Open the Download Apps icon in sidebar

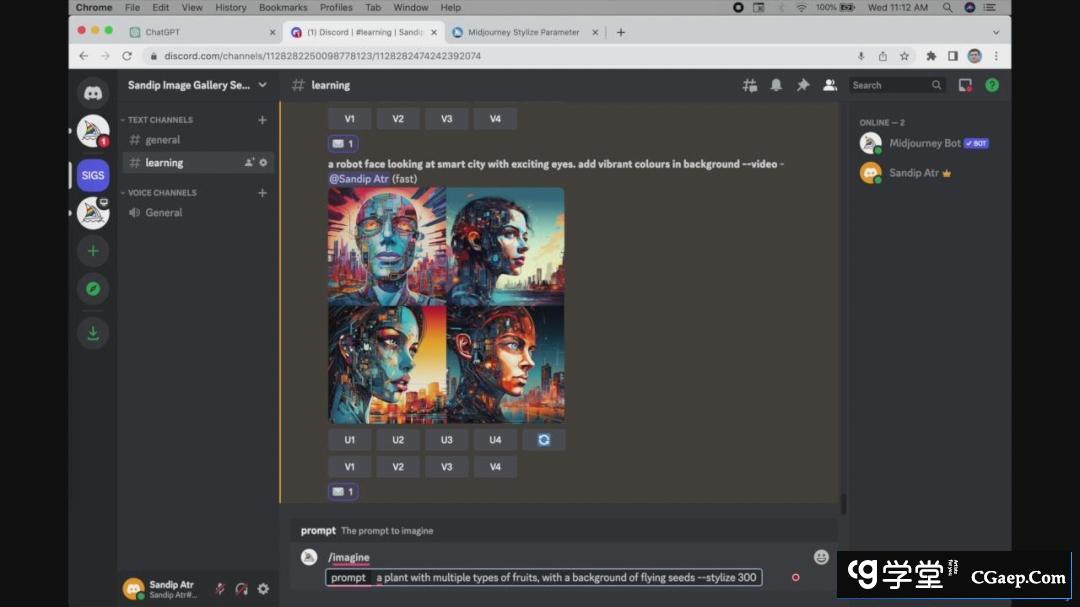click(x=93, y=334)
